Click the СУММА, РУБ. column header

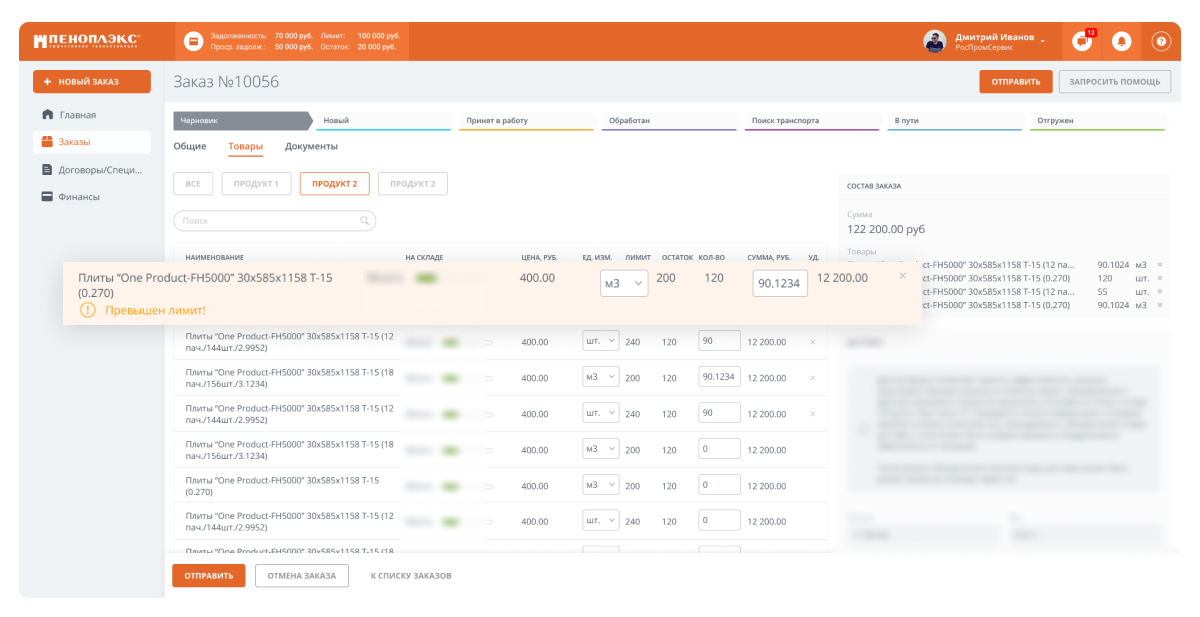[x=769, y=257]
